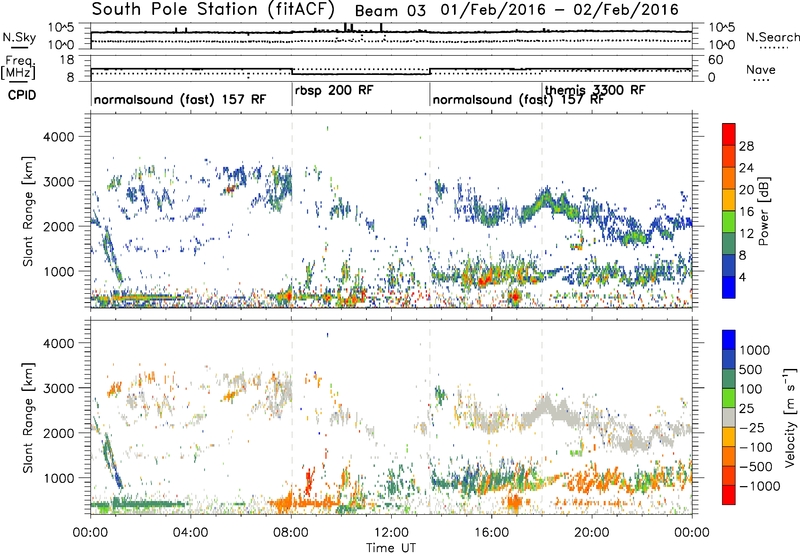The height and width of the screenshot is (554, 800).
Task: Click the '60' tick on Nave axis
Action: click(x=716, y=60)
